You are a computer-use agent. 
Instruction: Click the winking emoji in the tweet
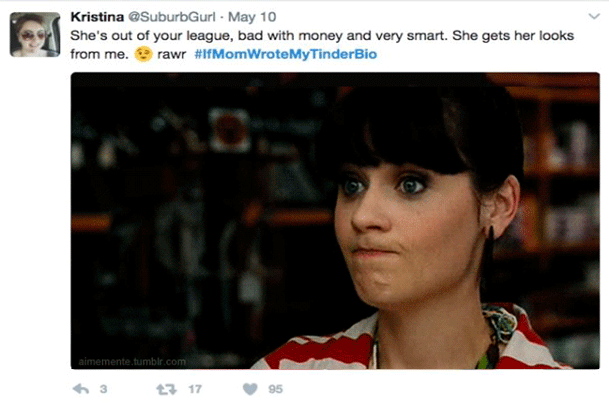(143, 54)
